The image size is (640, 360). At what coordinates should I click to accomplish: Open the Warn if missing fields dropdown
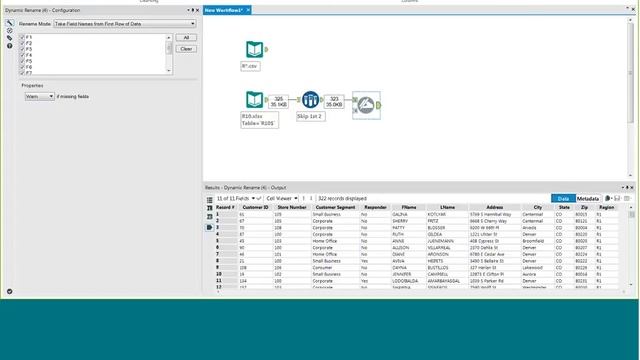(x=40, y=96)
